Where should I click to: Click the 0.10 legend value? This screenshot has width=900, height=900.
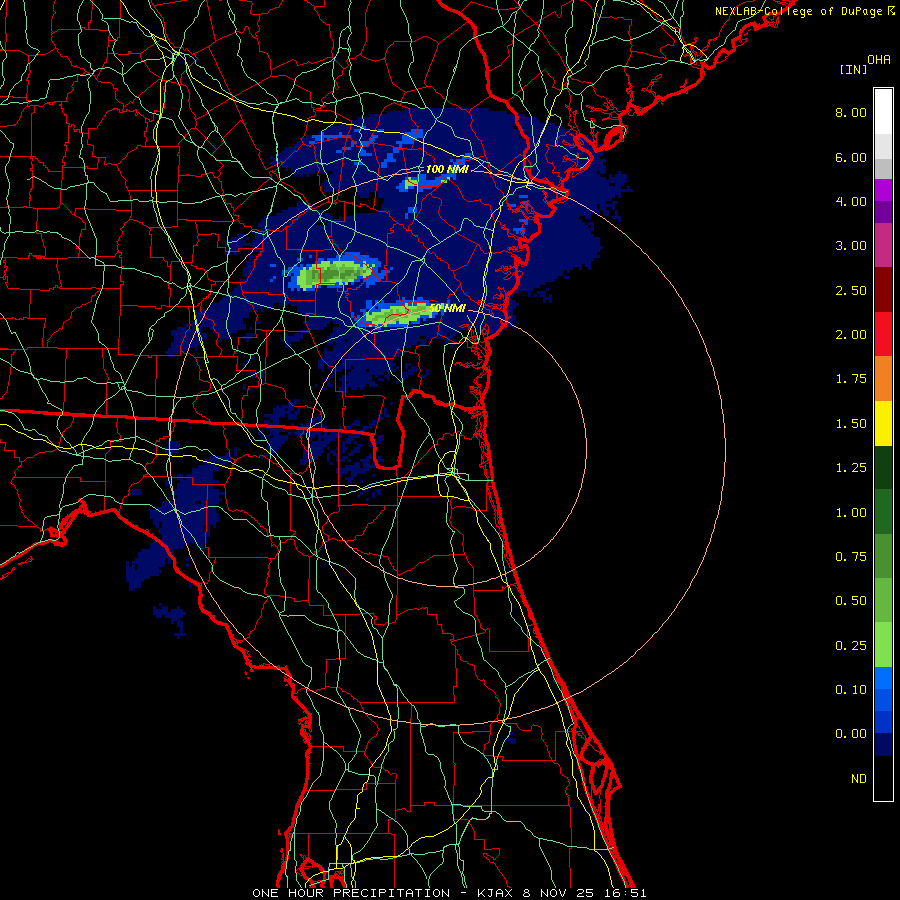coord(851,690)
